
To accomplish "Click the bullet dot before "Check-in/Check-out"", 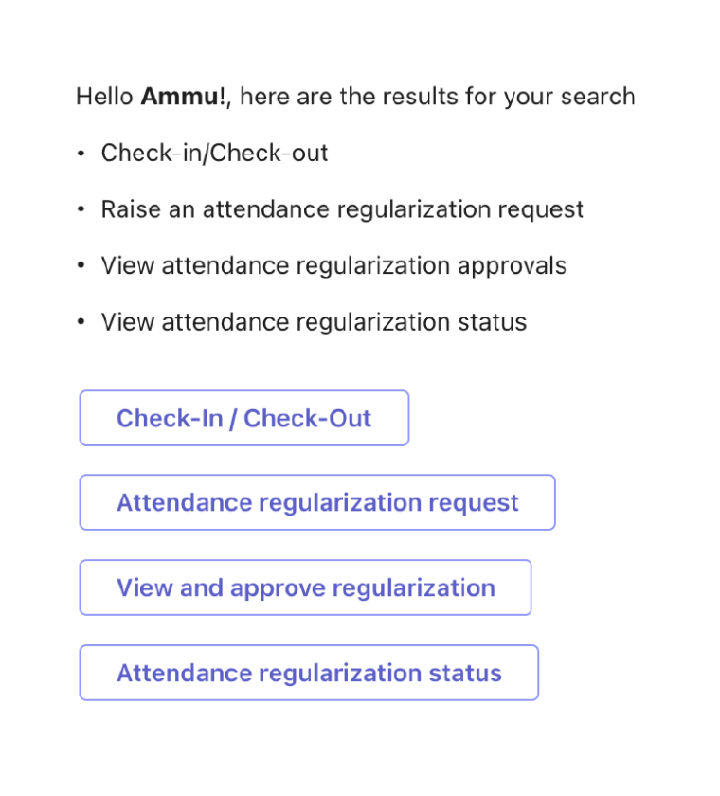I will coord(81,153).
